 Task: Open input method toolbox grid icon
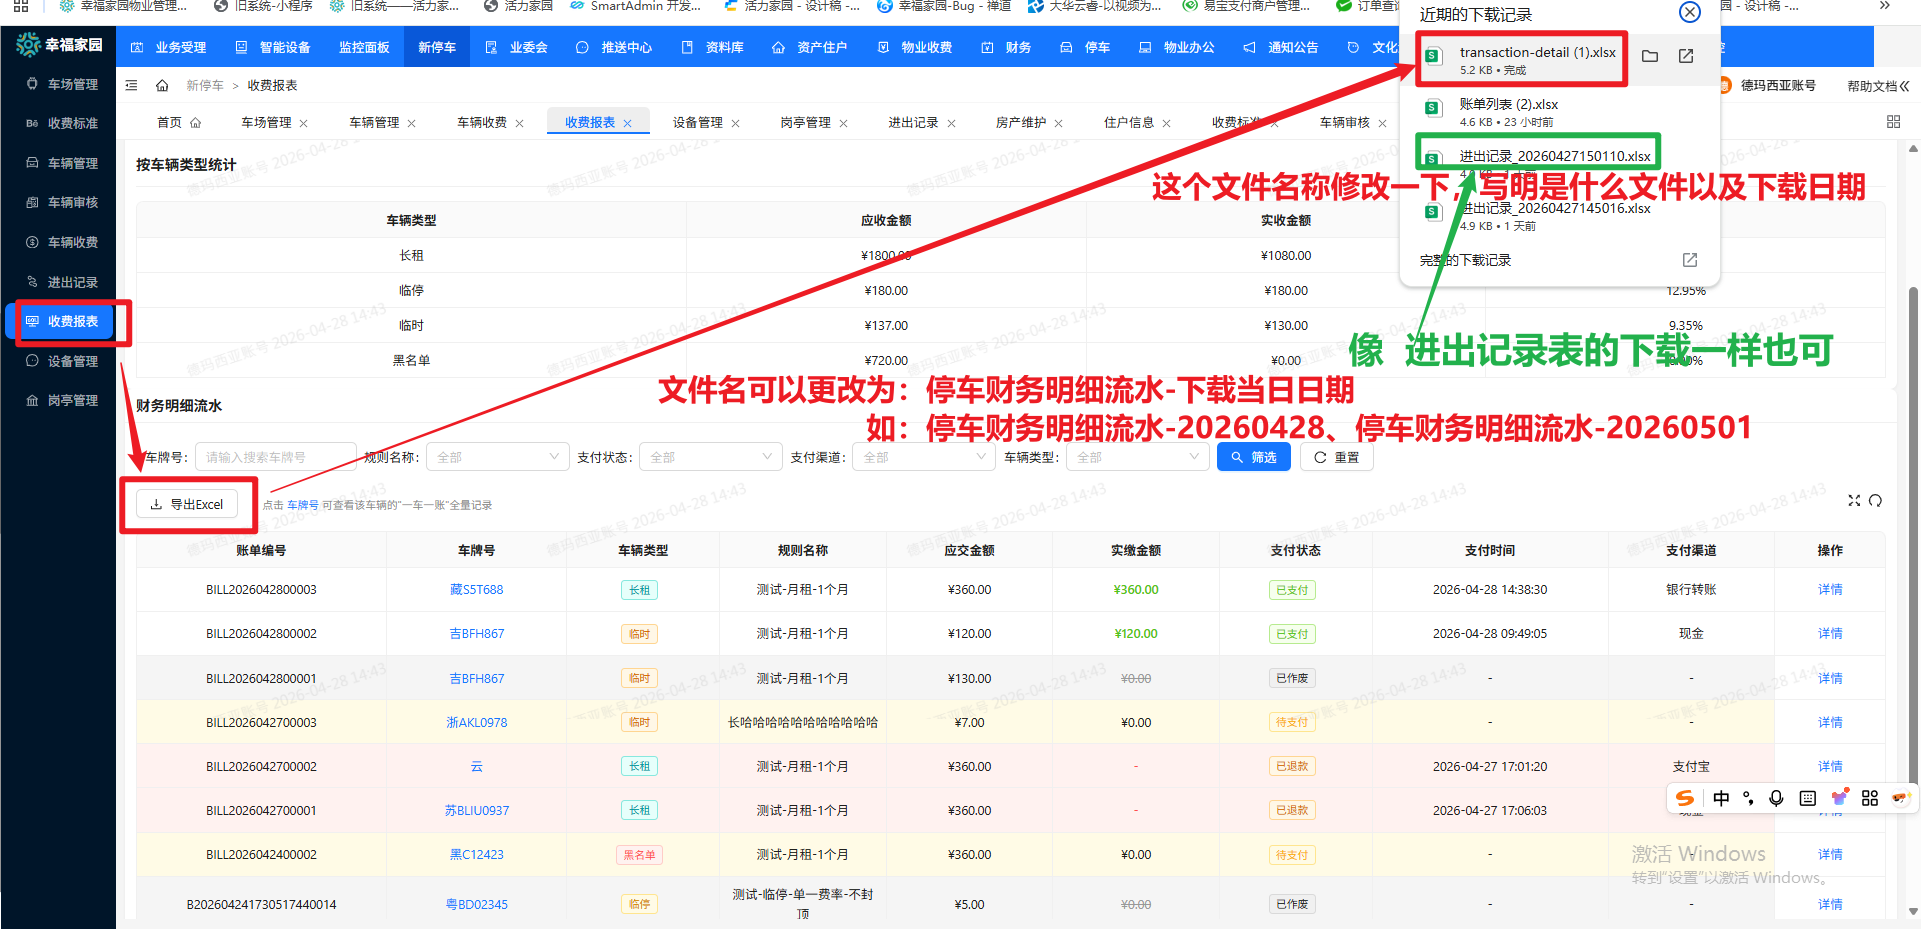click(x=1870, y=798)
